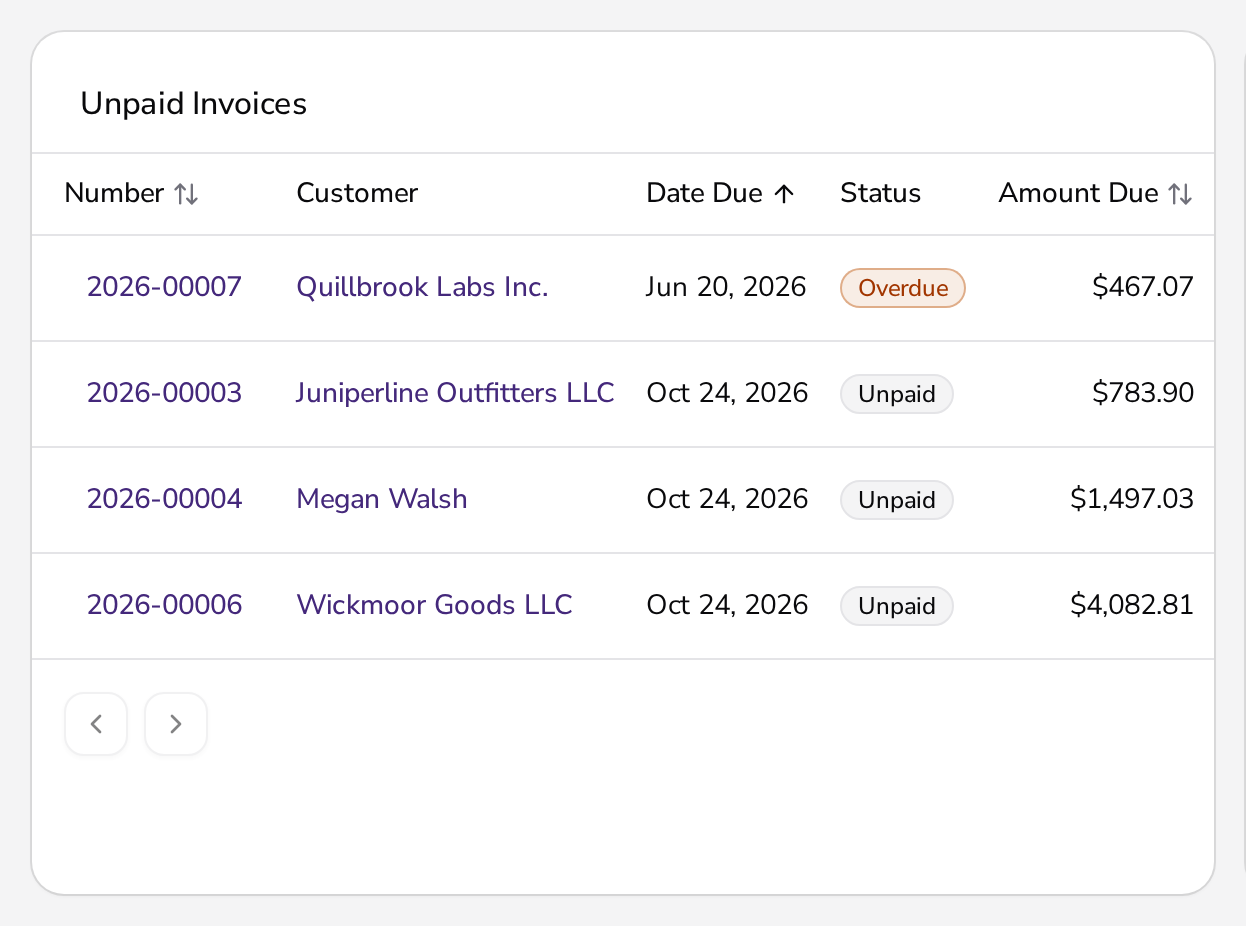Click the $467.07 amount
Image resolution: width=1246 pixels, height=926 pixels.
pos(1143,288)
